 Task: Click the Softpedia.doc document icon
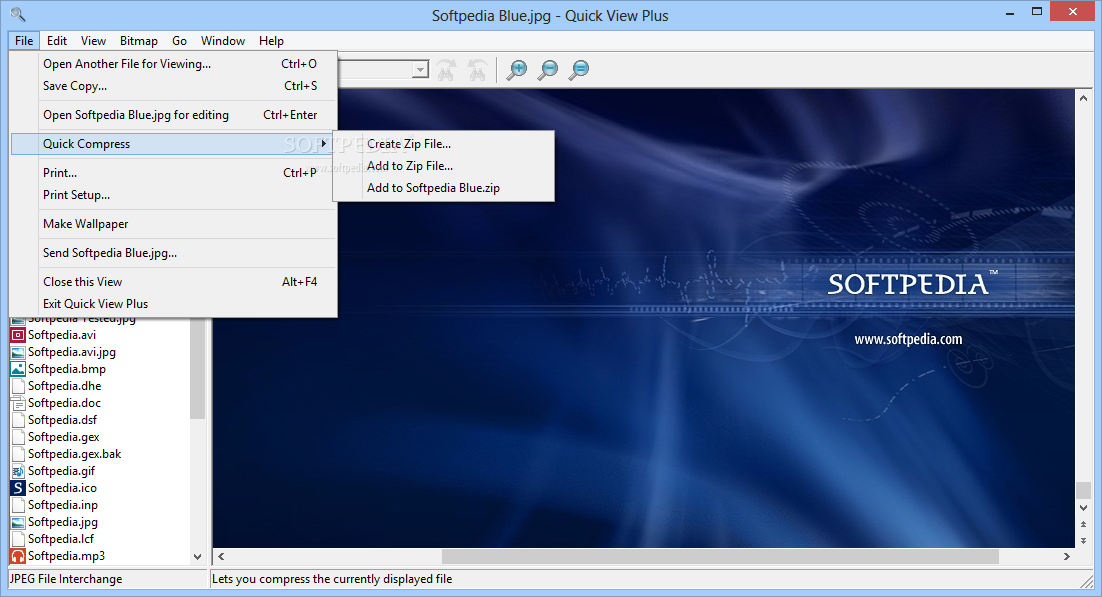(x=18, y=403)
